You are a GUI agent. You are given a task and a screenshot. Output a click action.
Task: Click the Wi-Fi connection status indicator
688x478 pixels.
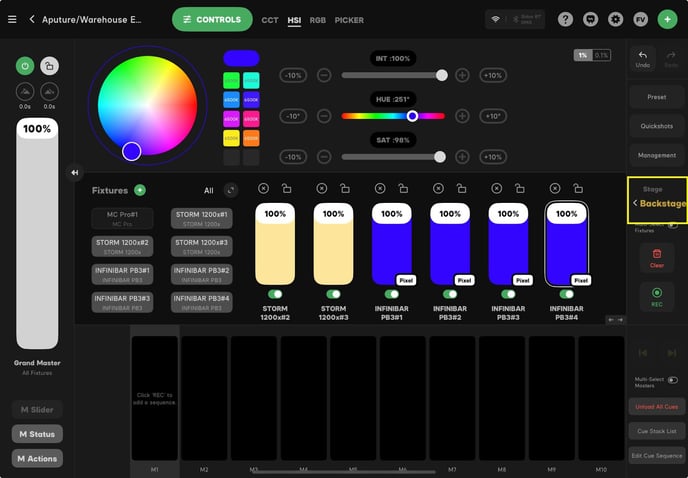click(x=495, y=19)
